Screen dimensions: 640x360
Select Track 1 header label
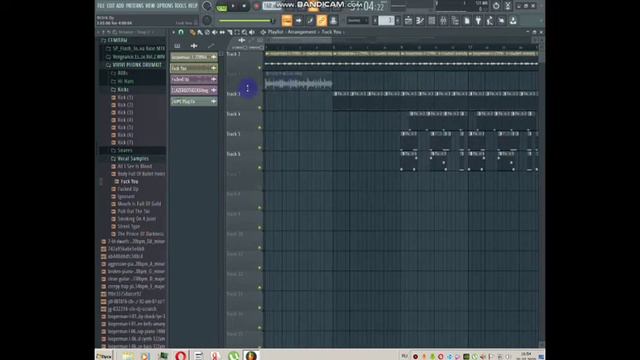(233, 54)
